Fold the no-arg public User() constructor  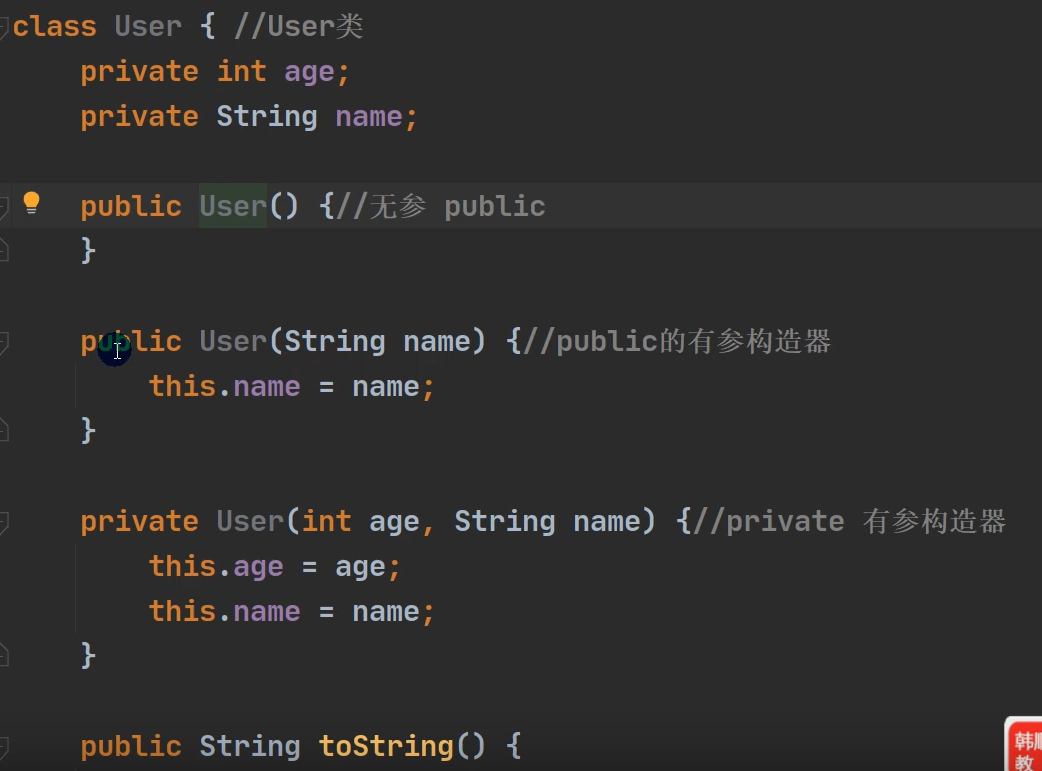click(x=3, y=207)
